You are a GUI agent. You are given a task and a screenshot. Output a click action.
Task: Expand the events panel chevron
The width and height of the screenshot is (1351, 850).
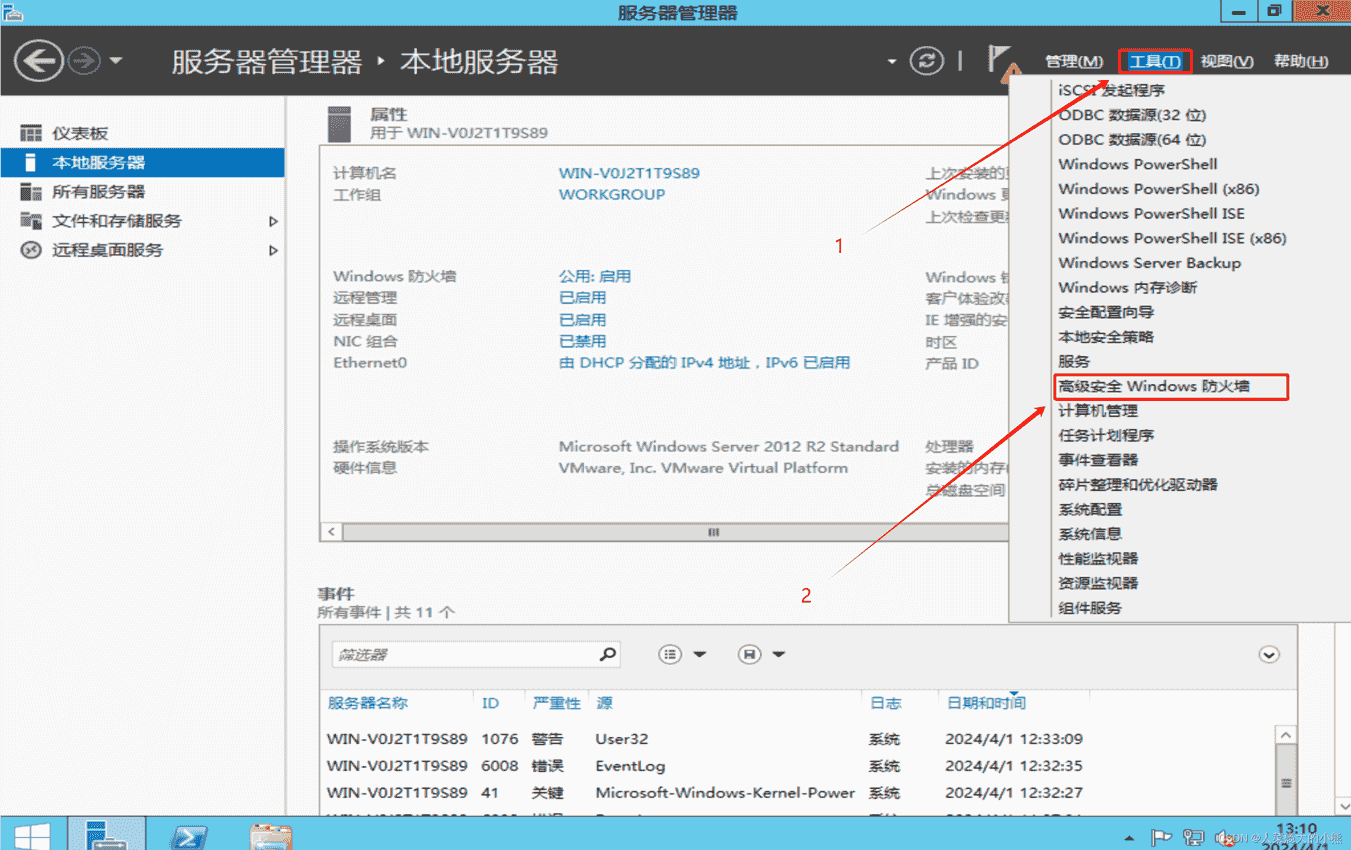pyautogui.click(x=1268, y=655)
